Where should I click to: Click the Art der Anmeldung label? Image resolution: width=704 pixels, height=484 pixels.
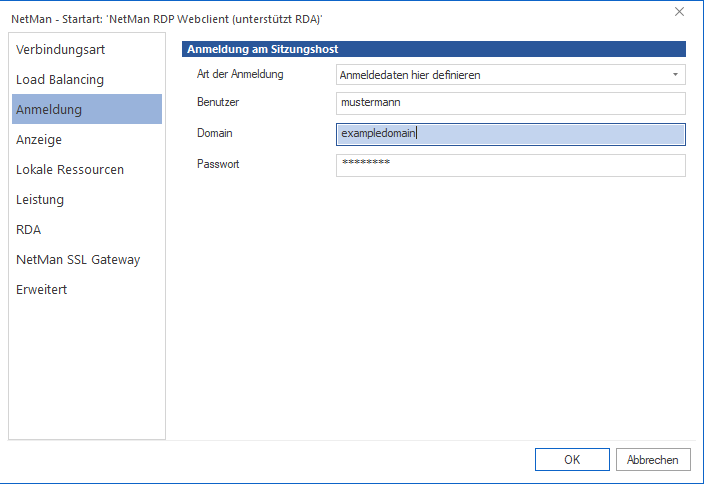[240, 74]
